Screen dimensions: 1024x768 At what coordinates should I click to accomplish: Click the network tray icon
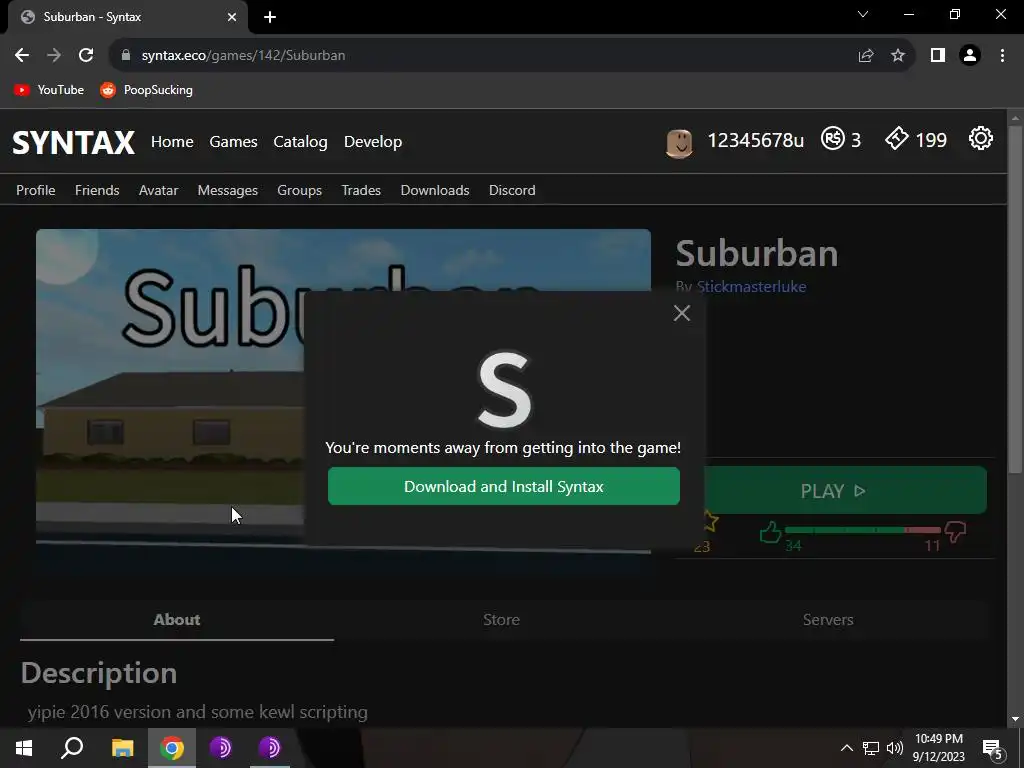click(871, 748)
